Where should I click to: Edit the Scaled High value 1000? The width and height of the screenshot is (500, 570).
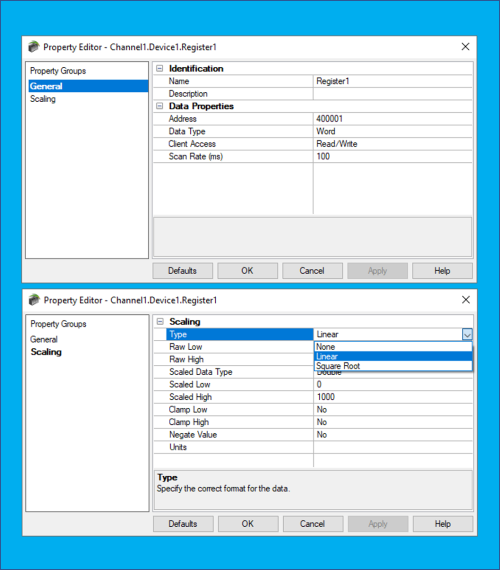point(393,397)
